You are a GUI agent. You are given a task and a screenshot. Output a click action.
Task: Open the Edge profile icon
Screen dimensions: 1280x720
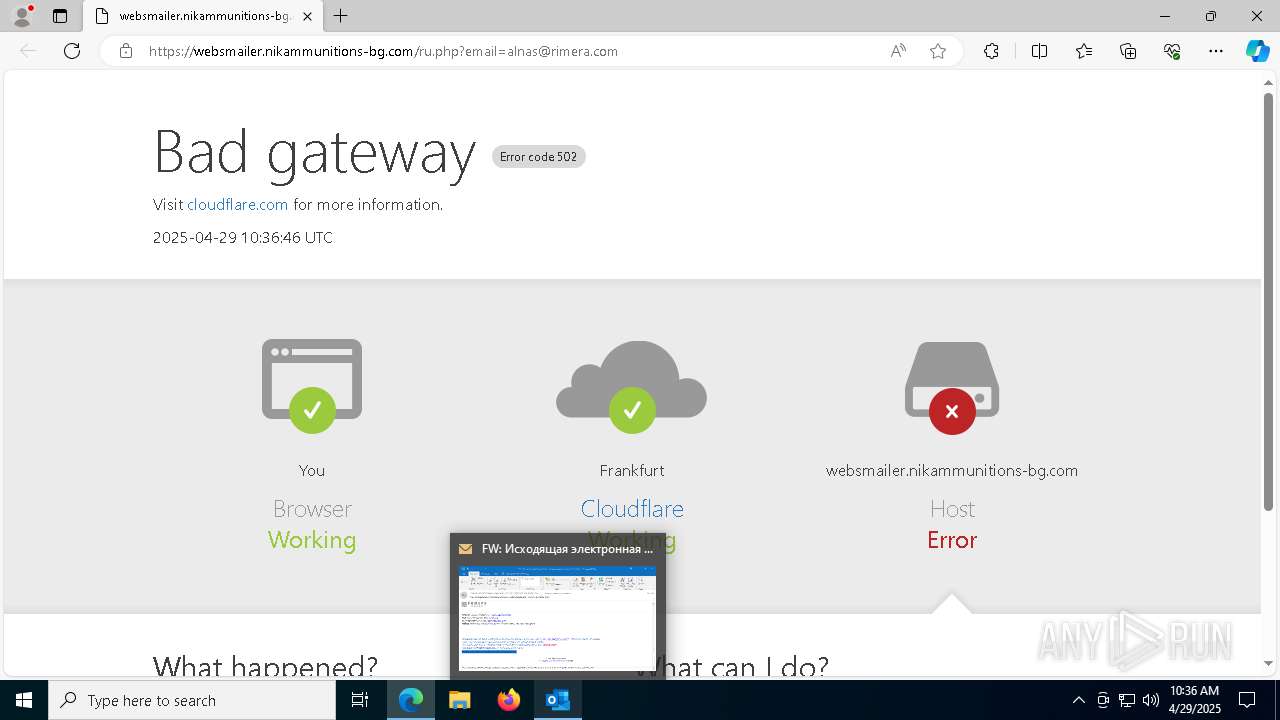click(x=22, y=16)
